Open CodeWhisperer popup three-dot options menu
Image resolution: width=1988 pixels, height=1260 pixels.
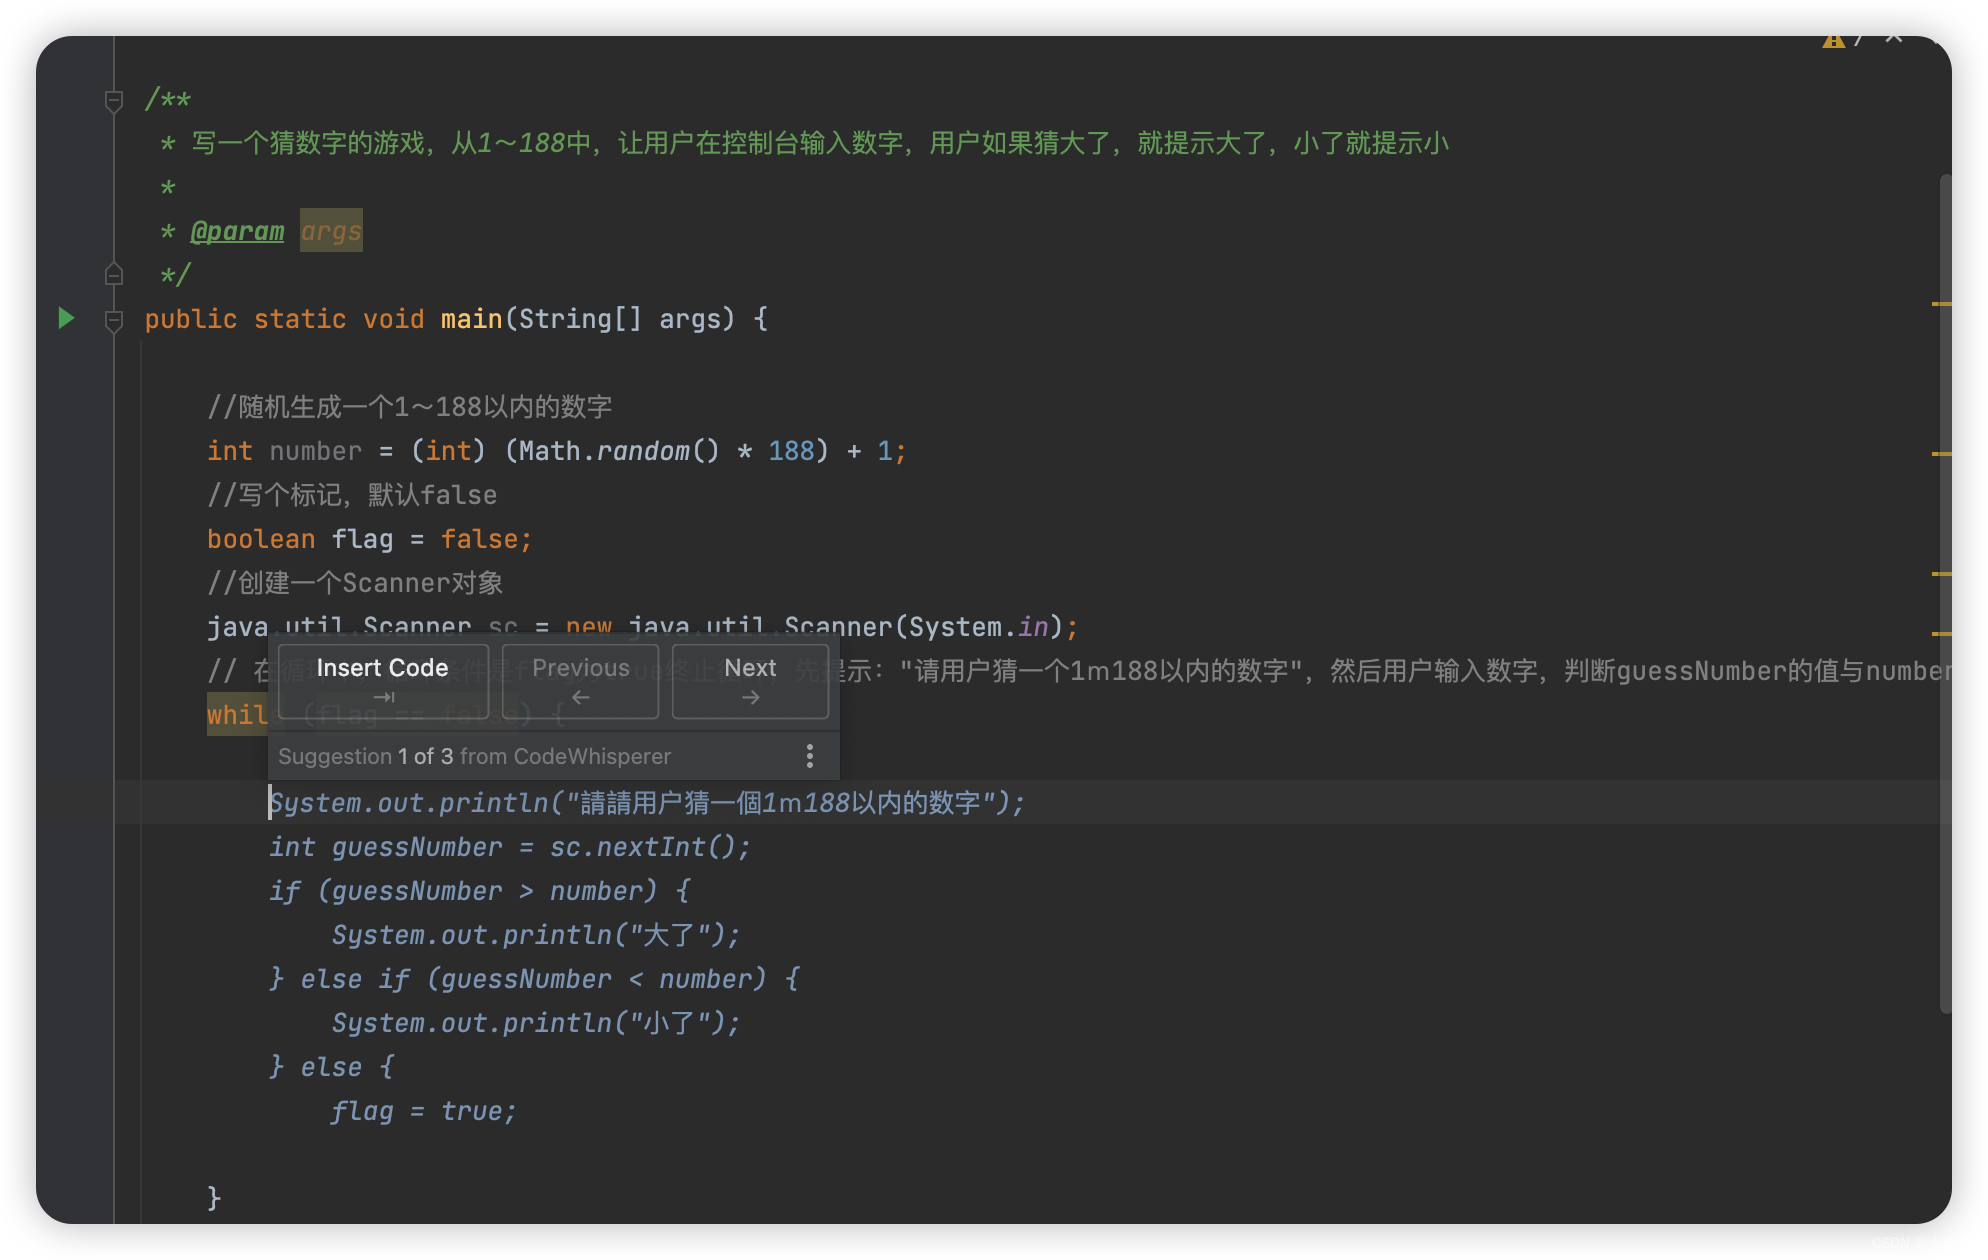click(x=810, y=756)
